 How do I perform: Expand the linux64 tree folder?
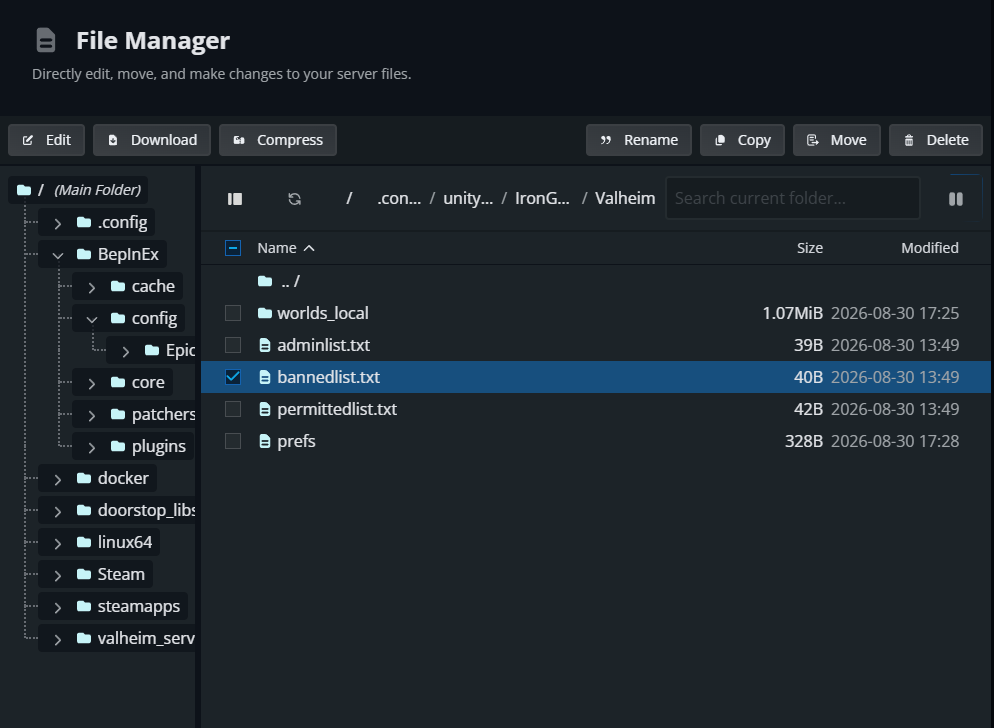58,543
